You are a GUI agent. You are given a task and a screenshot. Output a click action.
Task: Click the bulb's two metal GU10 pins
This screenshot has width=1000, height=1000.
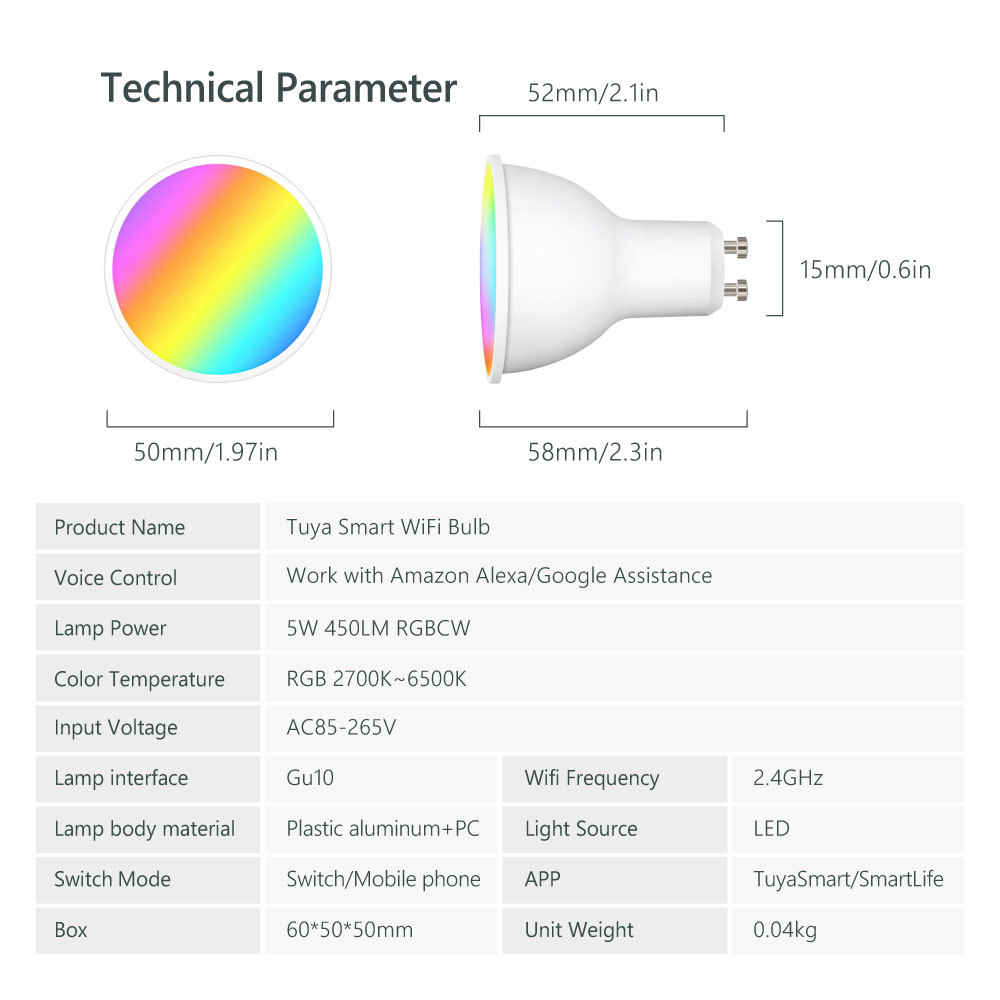tap(737, 267)
